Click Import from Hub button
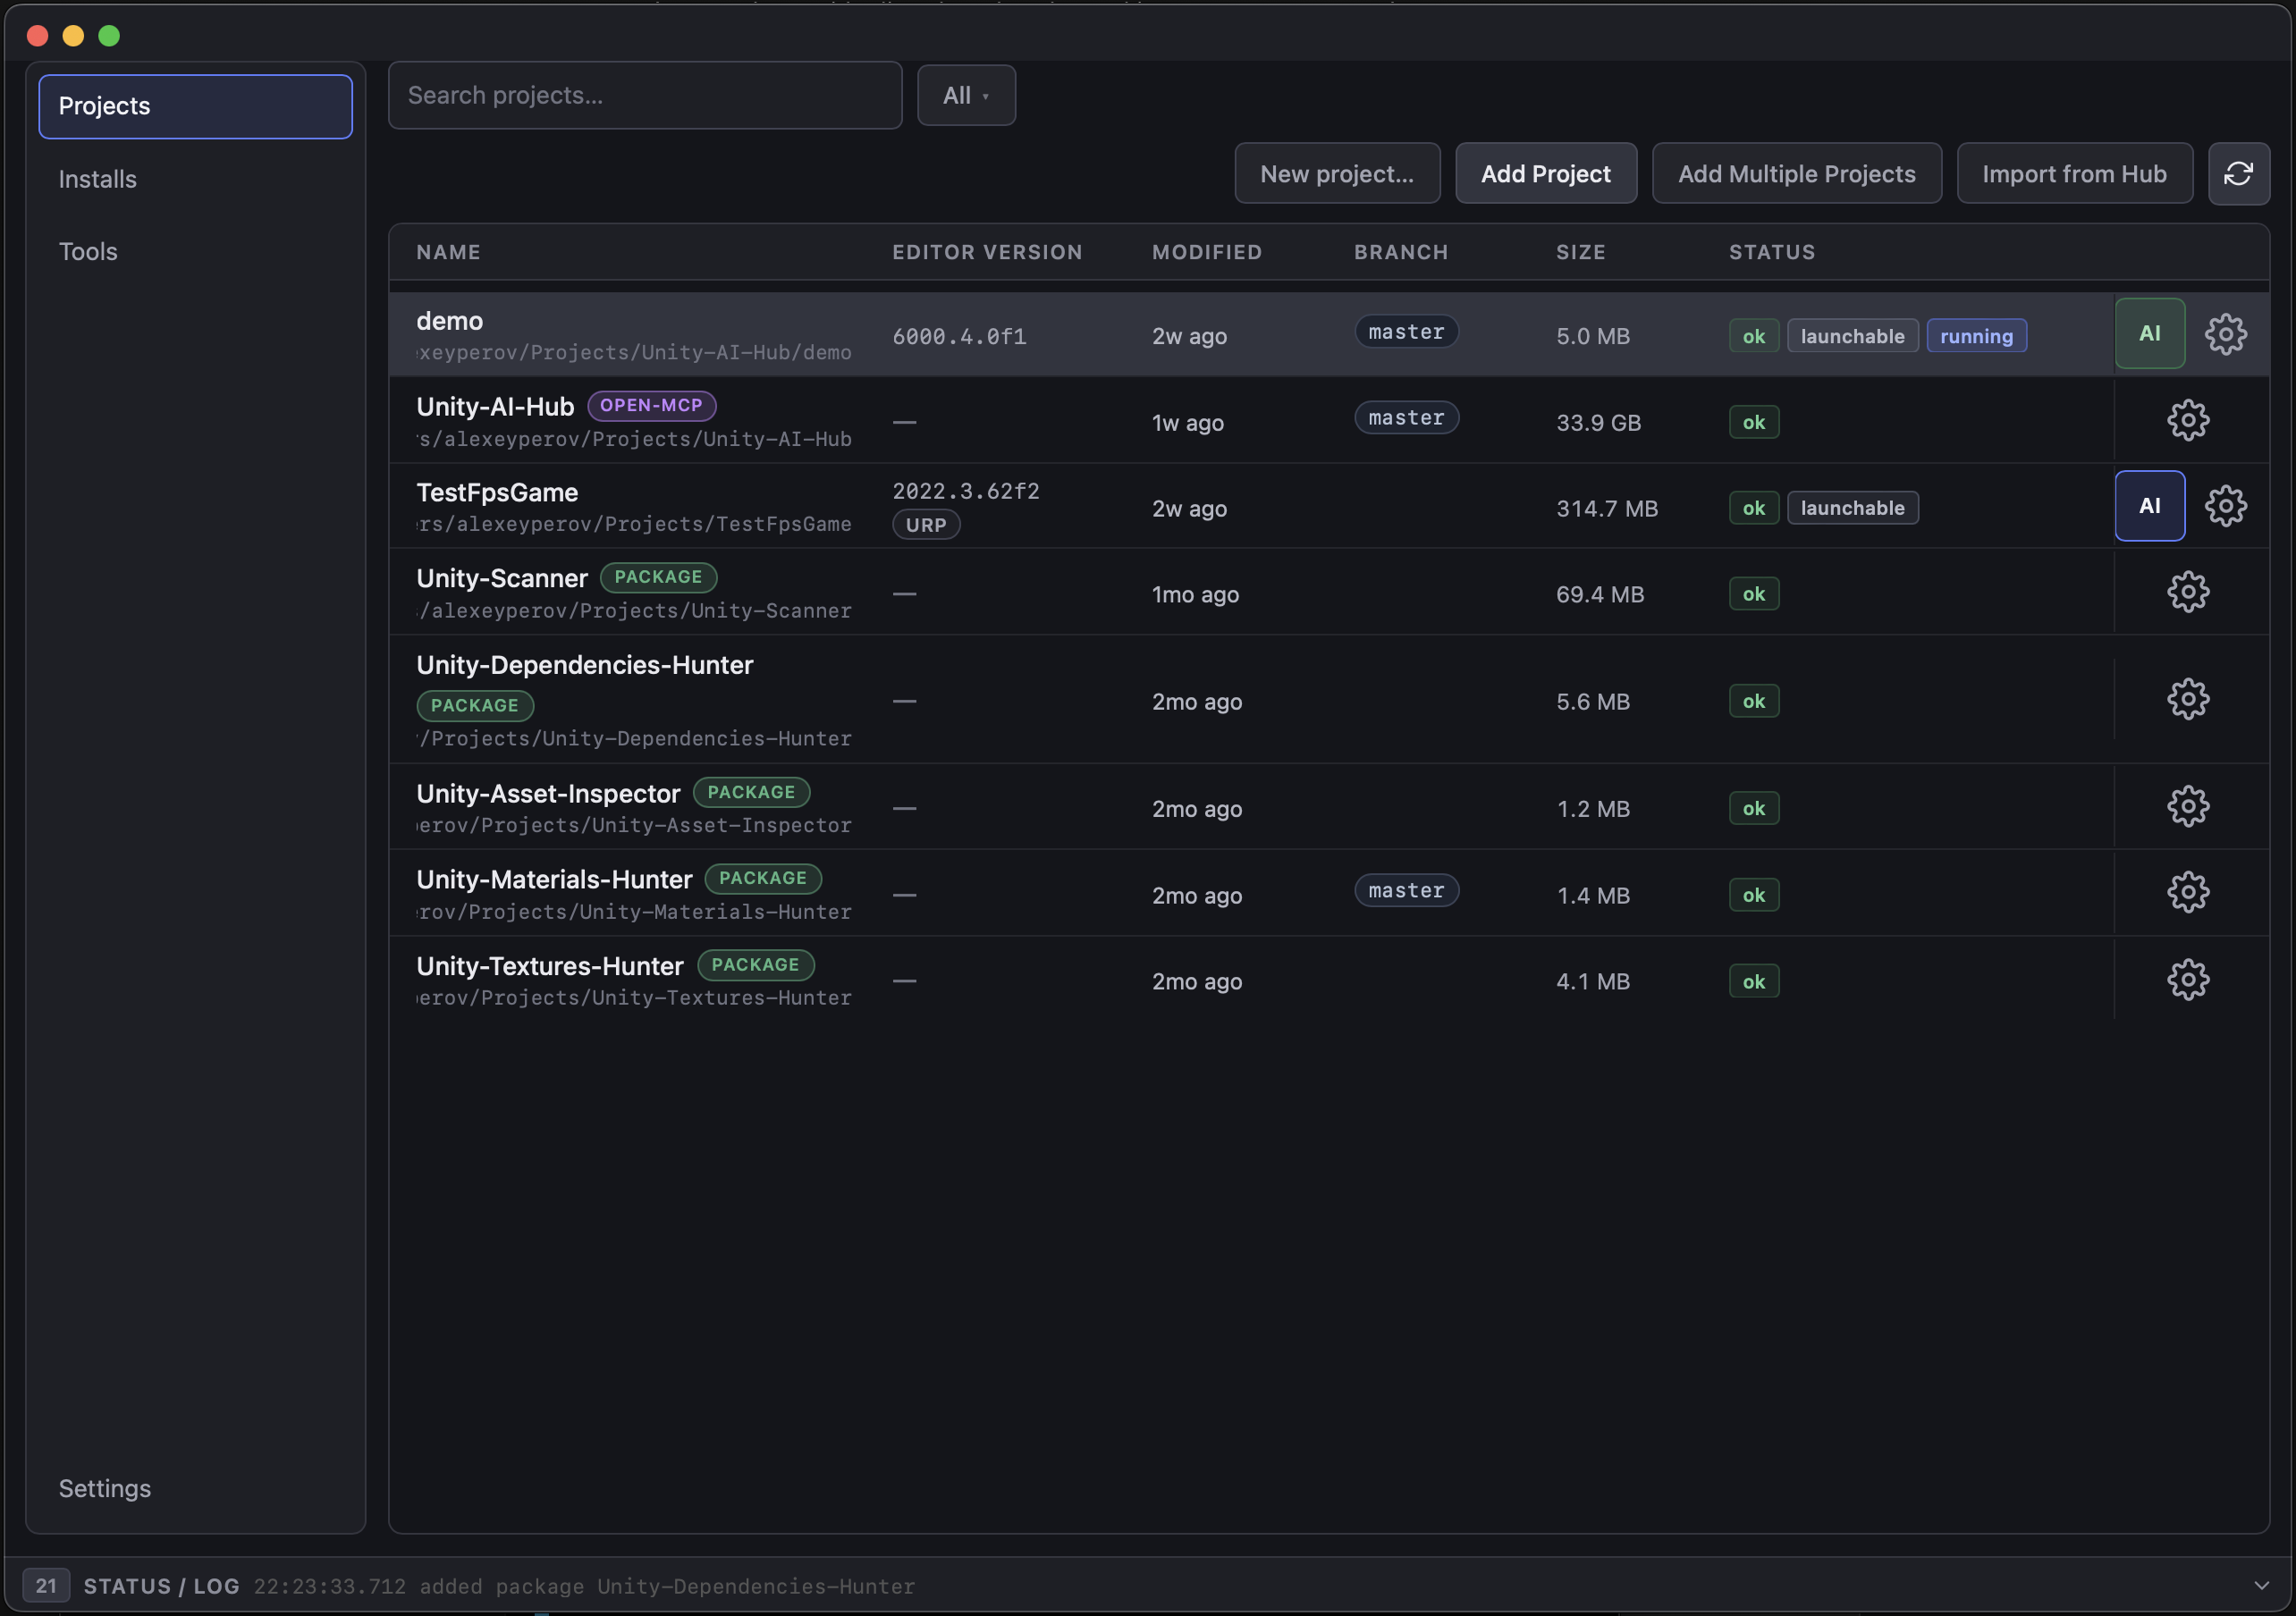 (2074, 174)
